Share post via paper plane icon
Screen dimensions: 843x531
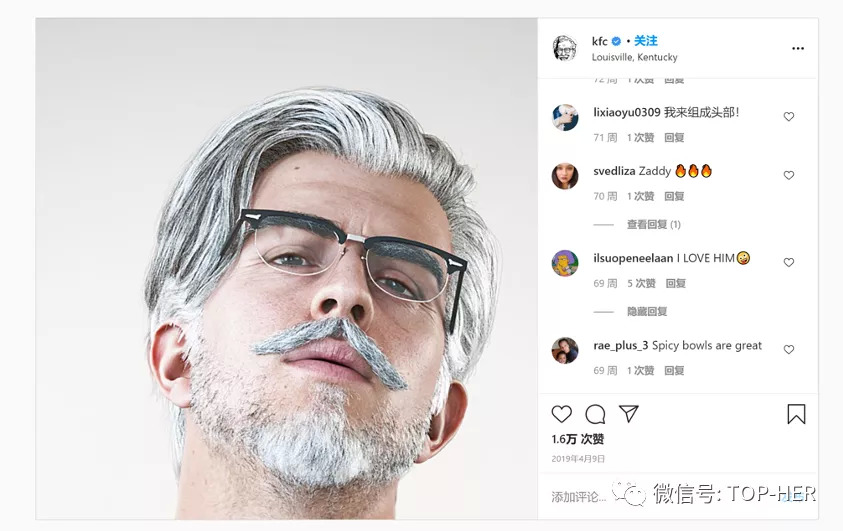coord(629,414)
